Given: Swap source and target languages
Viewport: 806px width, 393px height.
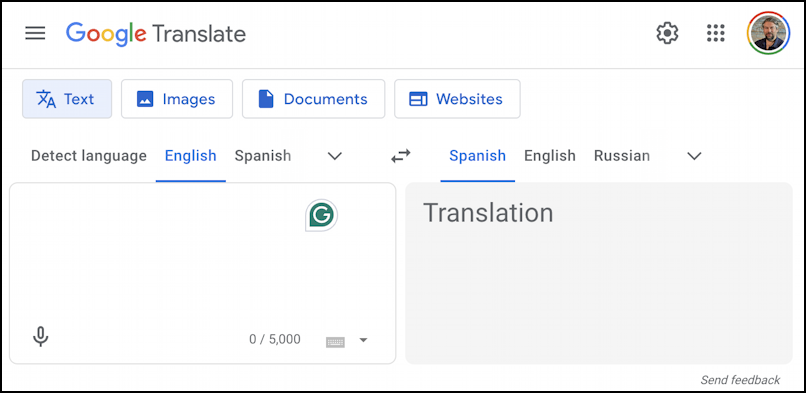Looking at the screenshot, I should click(x=400, y=156).
